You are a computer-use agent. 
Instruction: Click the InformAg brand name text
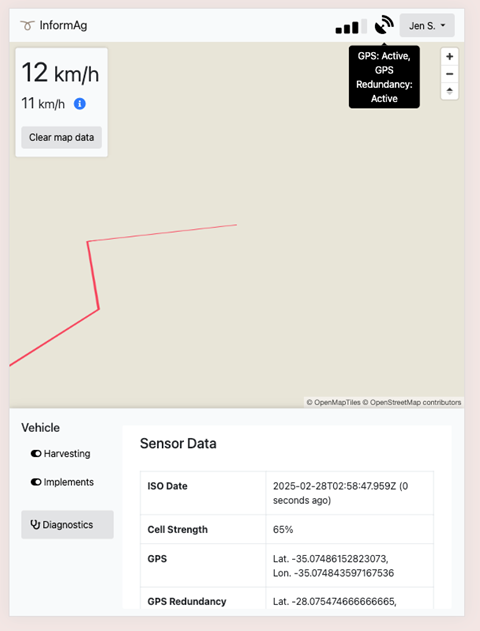[x=63, y=25]
